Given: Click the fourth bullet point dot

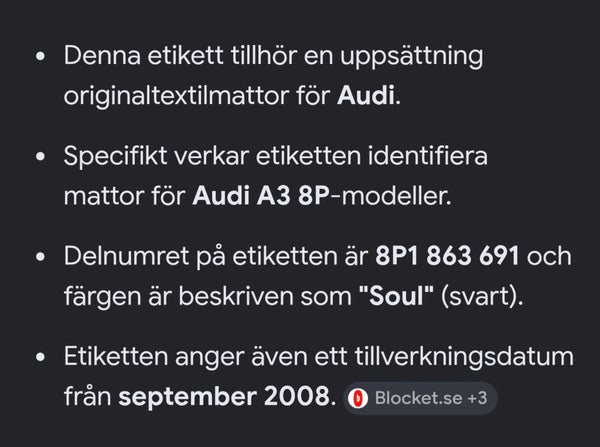Looking at the screenshot, I should 40,357.
